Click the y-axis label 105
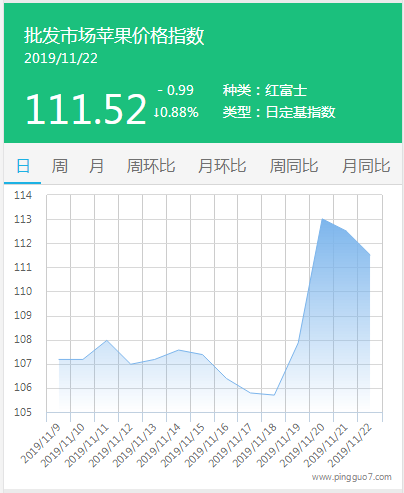 23,412
